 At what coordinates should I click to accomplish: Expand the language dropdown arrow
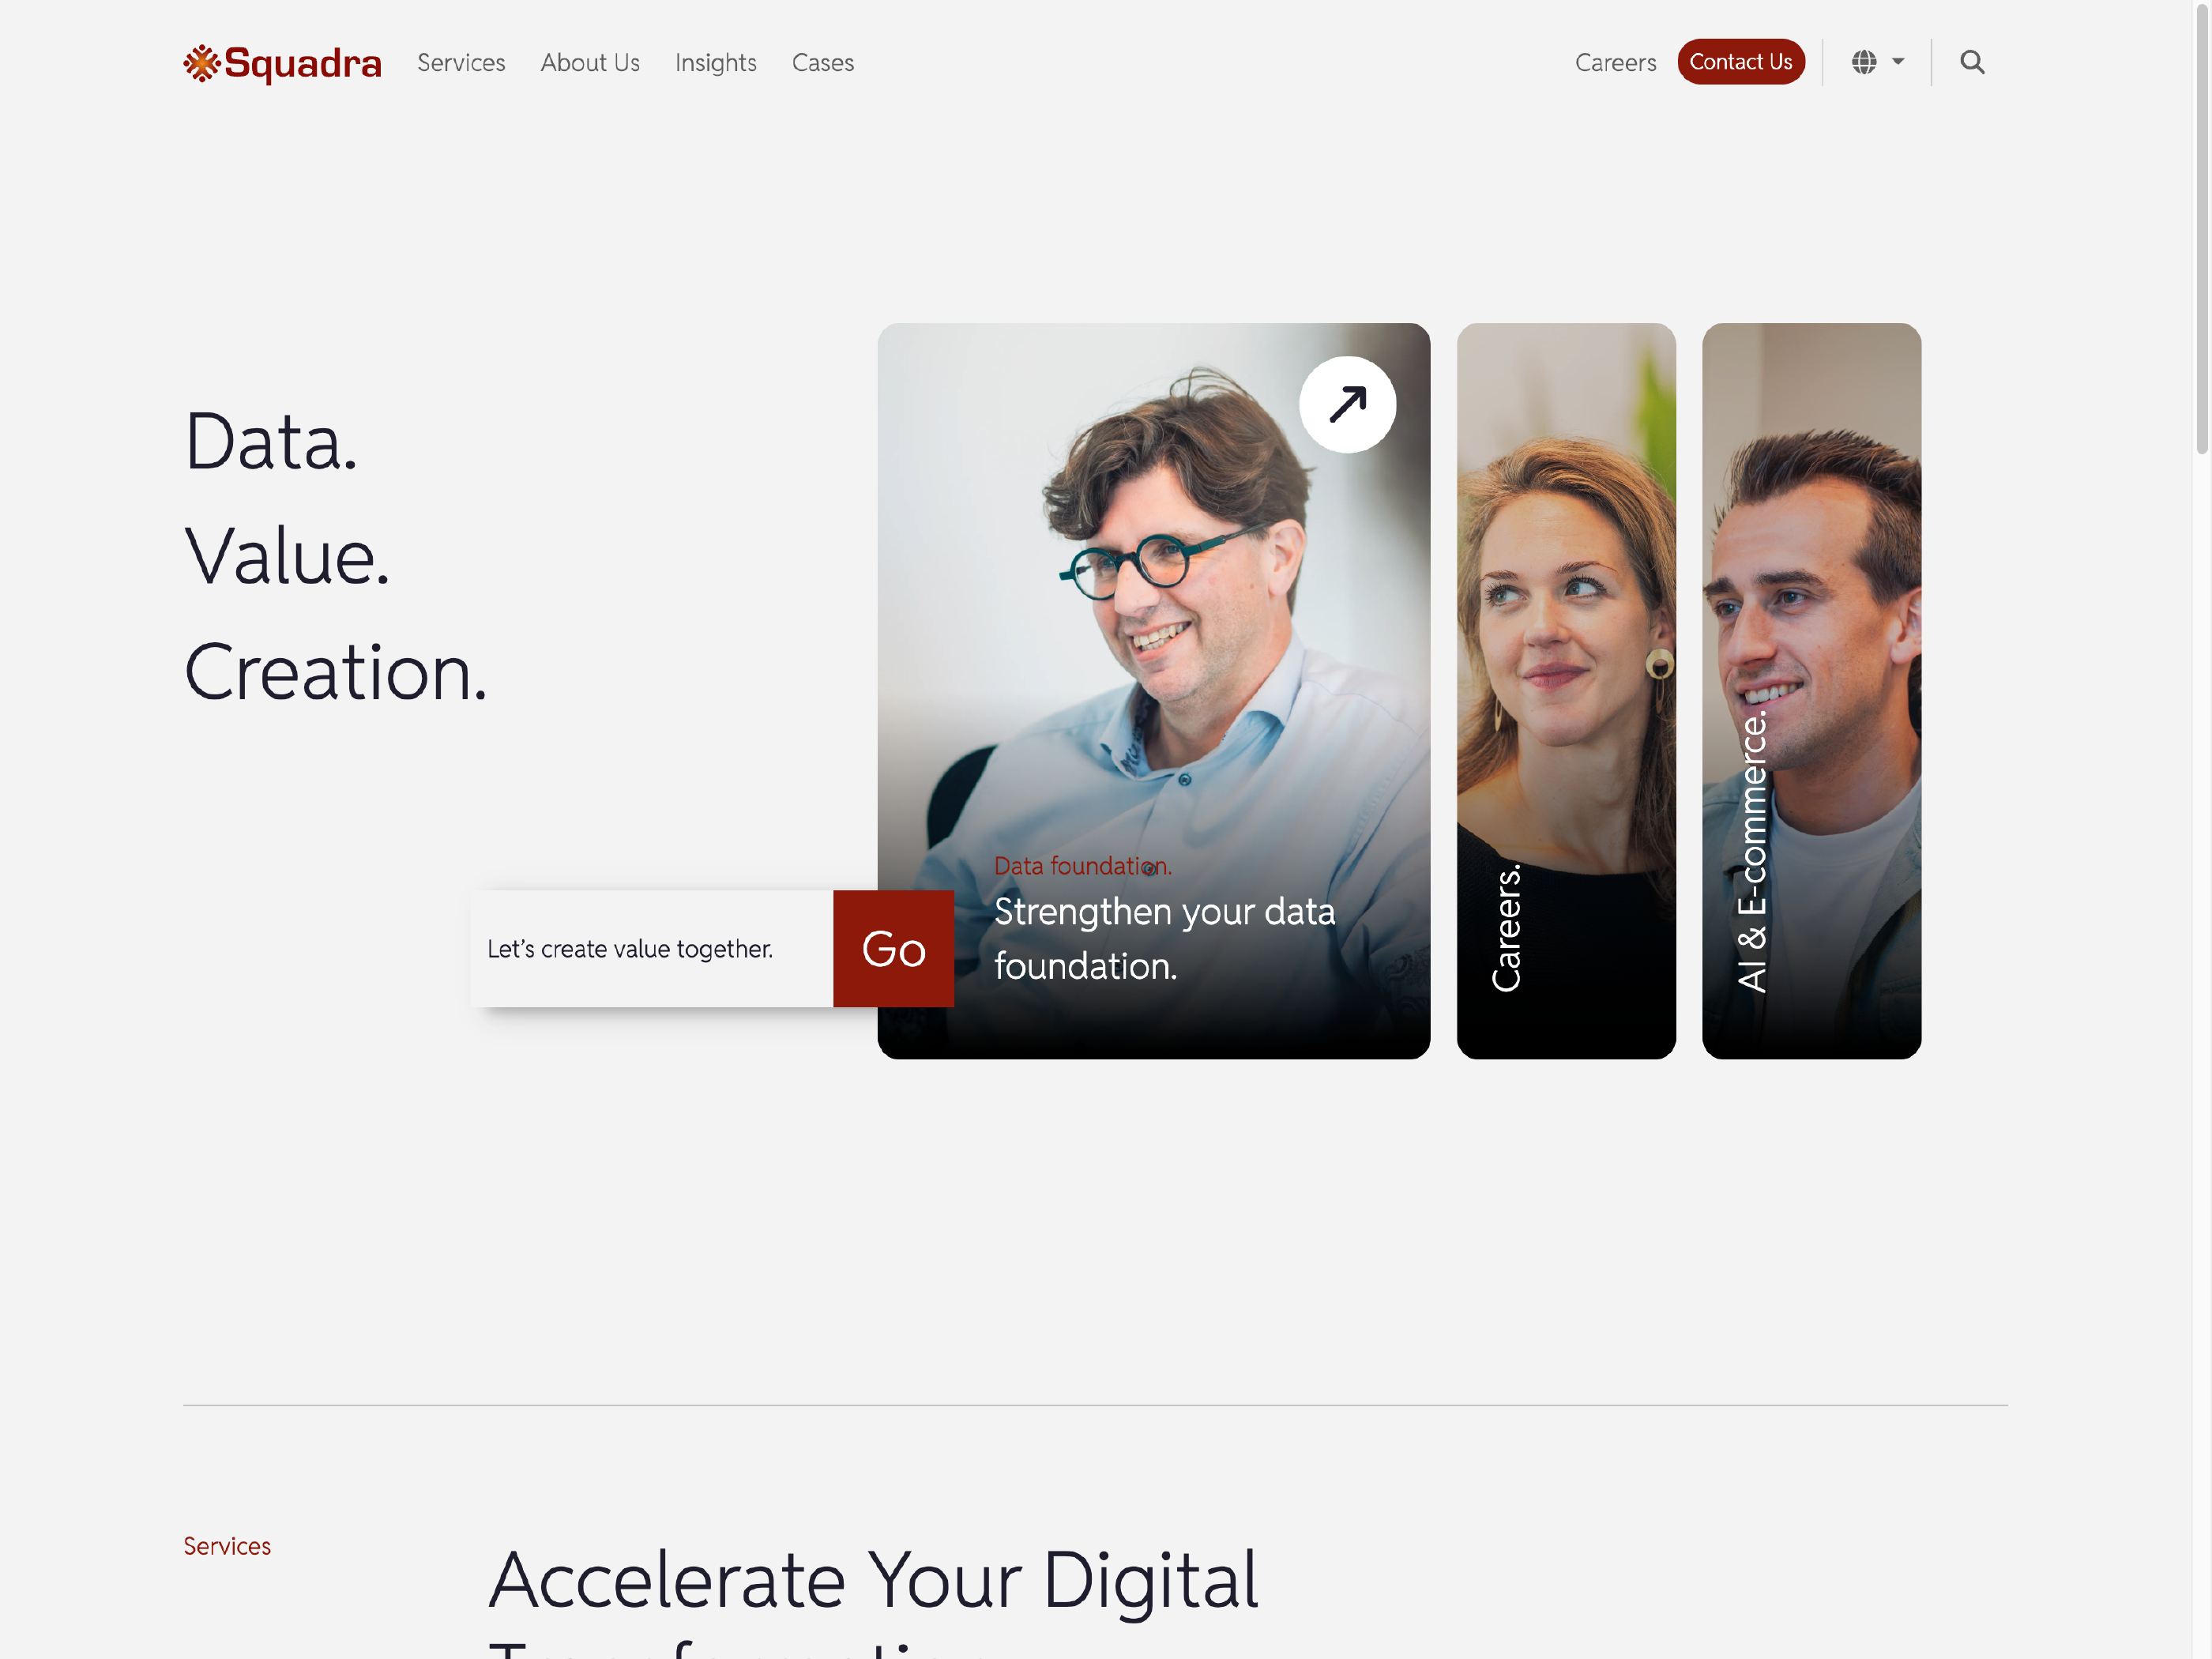coord(1898,62)
